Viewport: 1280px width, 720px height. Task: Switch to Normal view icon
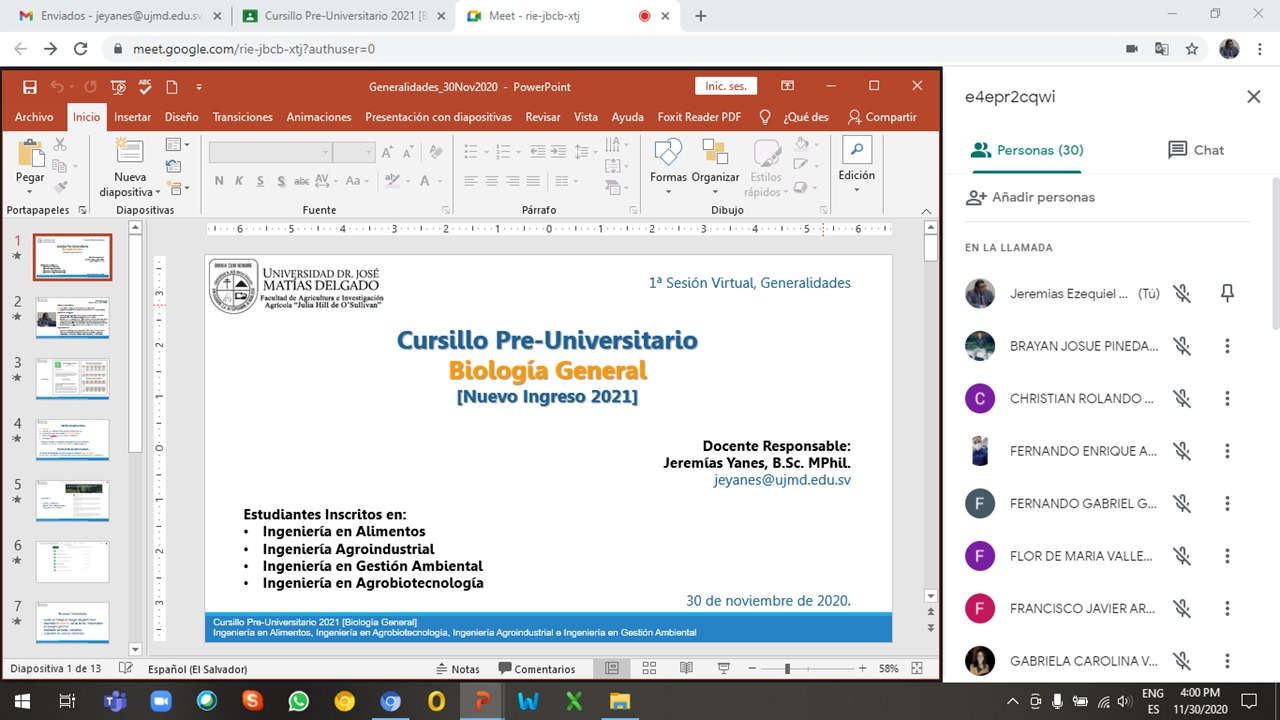click(612, 668)
